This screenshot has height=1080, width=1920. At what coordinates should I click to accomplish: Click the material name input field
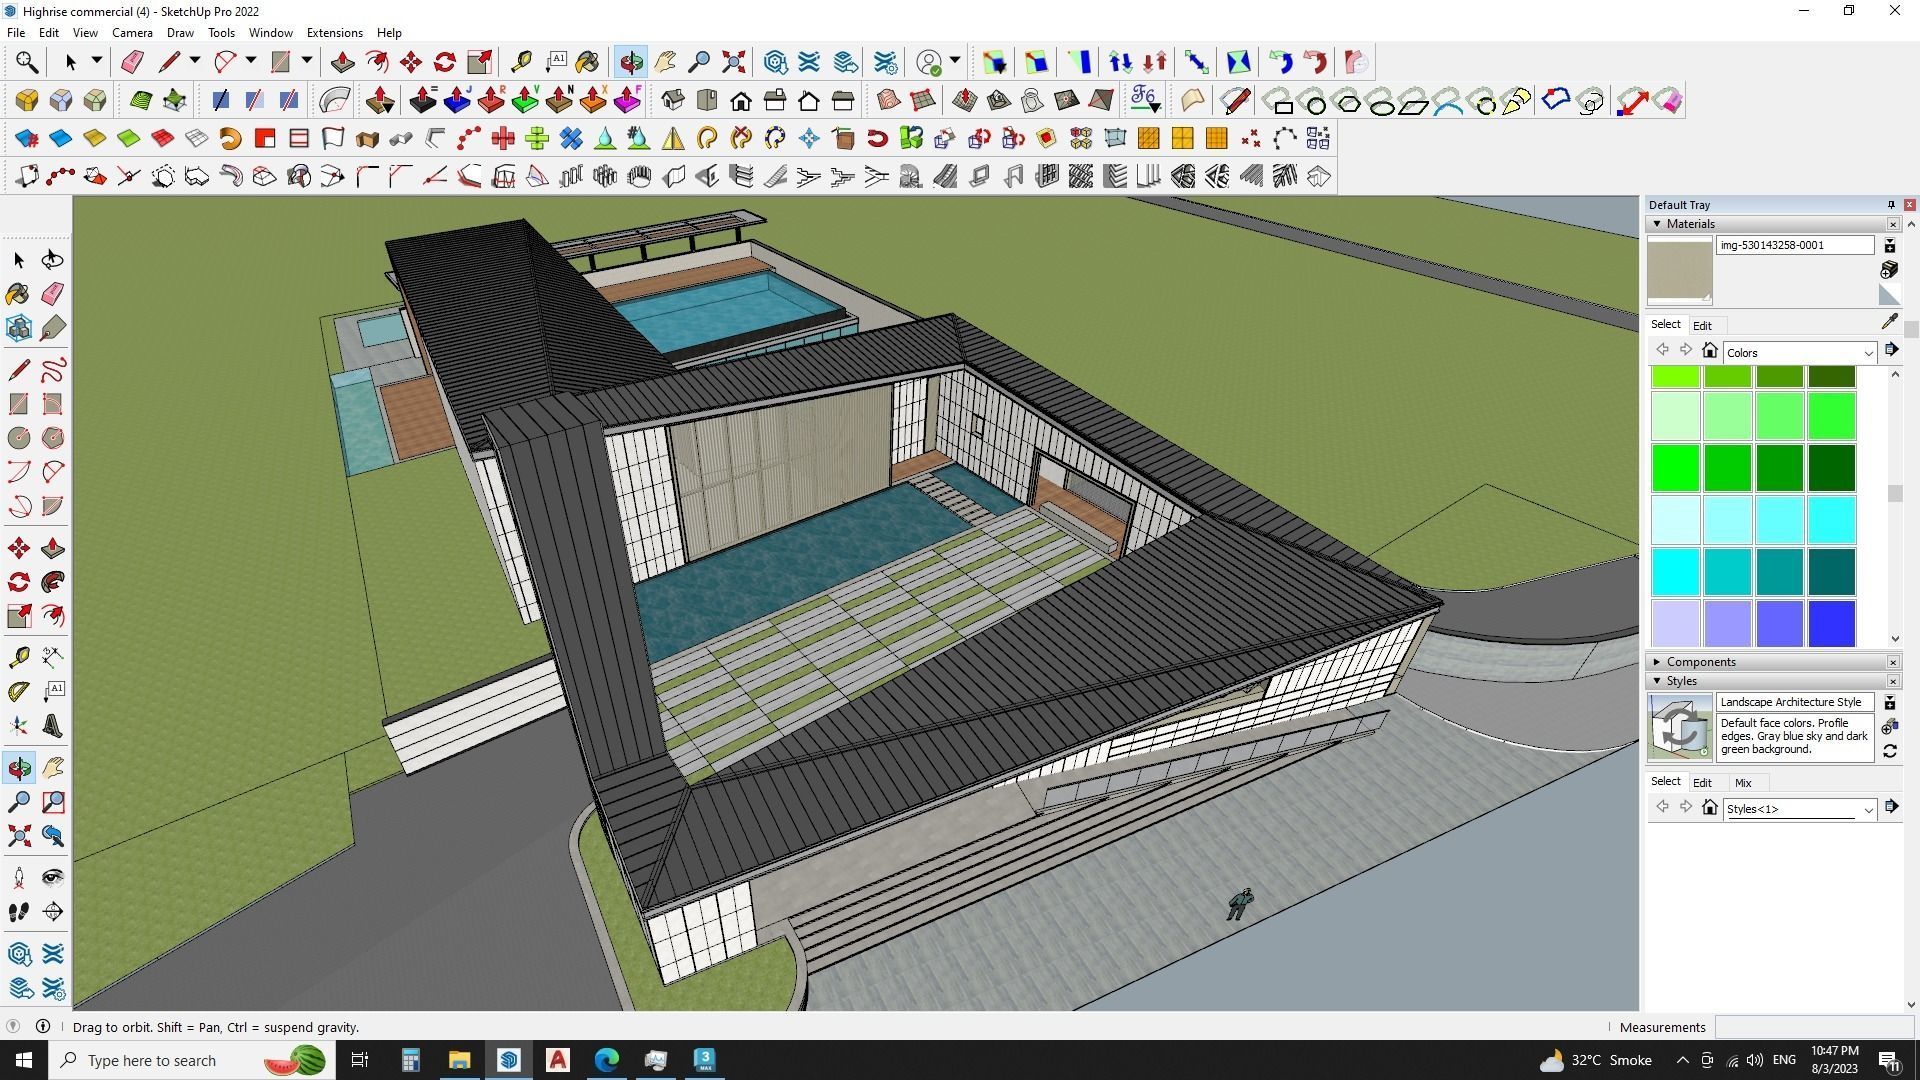point(1794,245)
